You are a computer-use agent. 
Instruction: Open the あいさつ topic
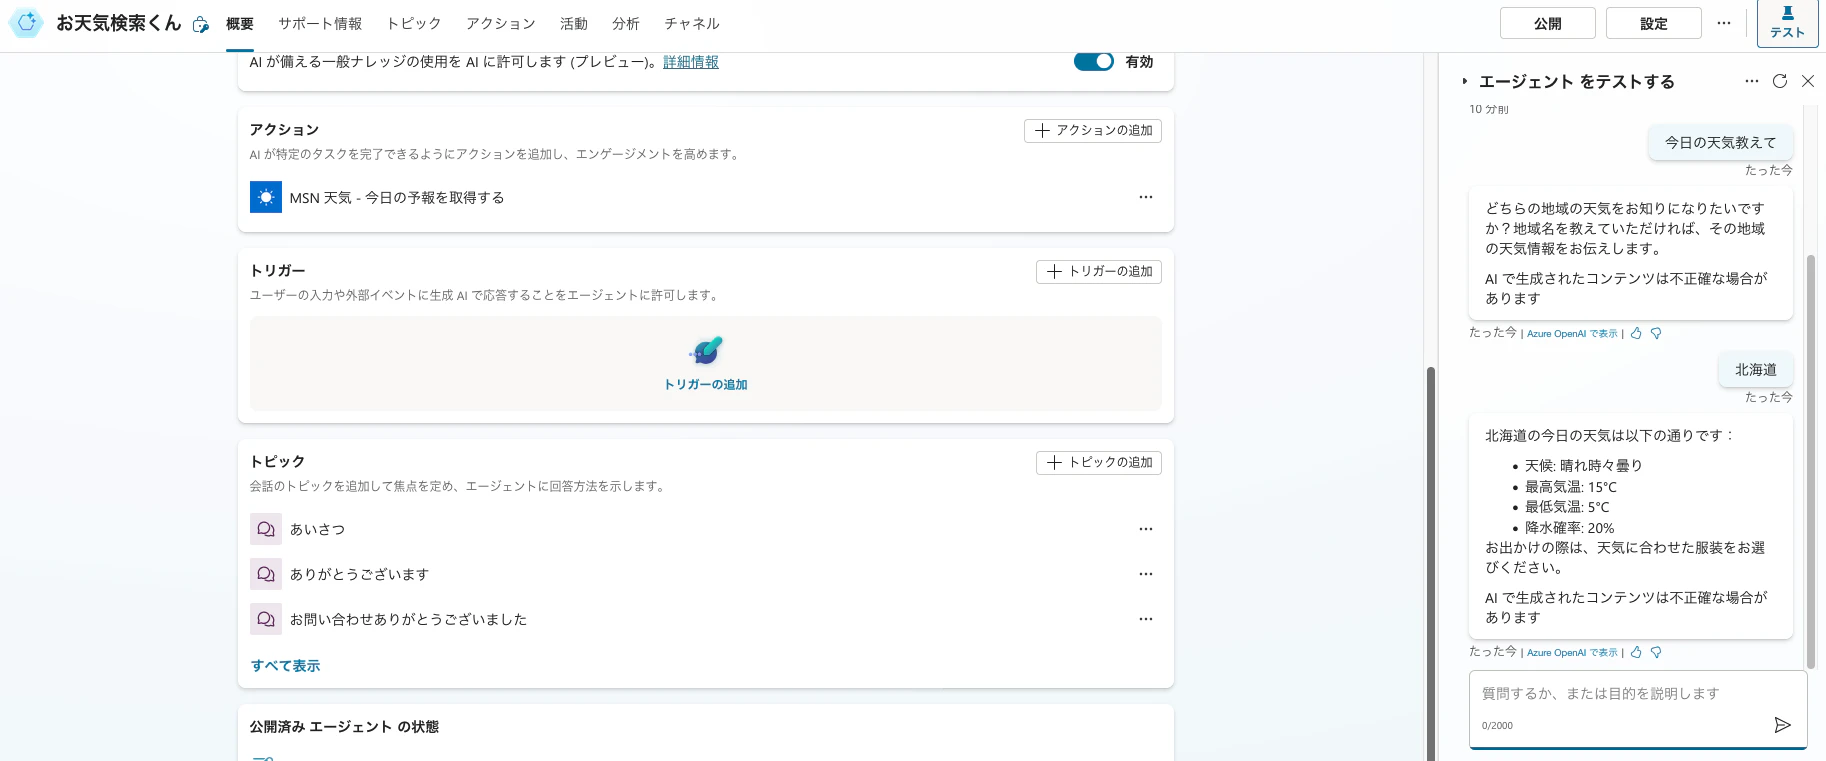point(317,529)
